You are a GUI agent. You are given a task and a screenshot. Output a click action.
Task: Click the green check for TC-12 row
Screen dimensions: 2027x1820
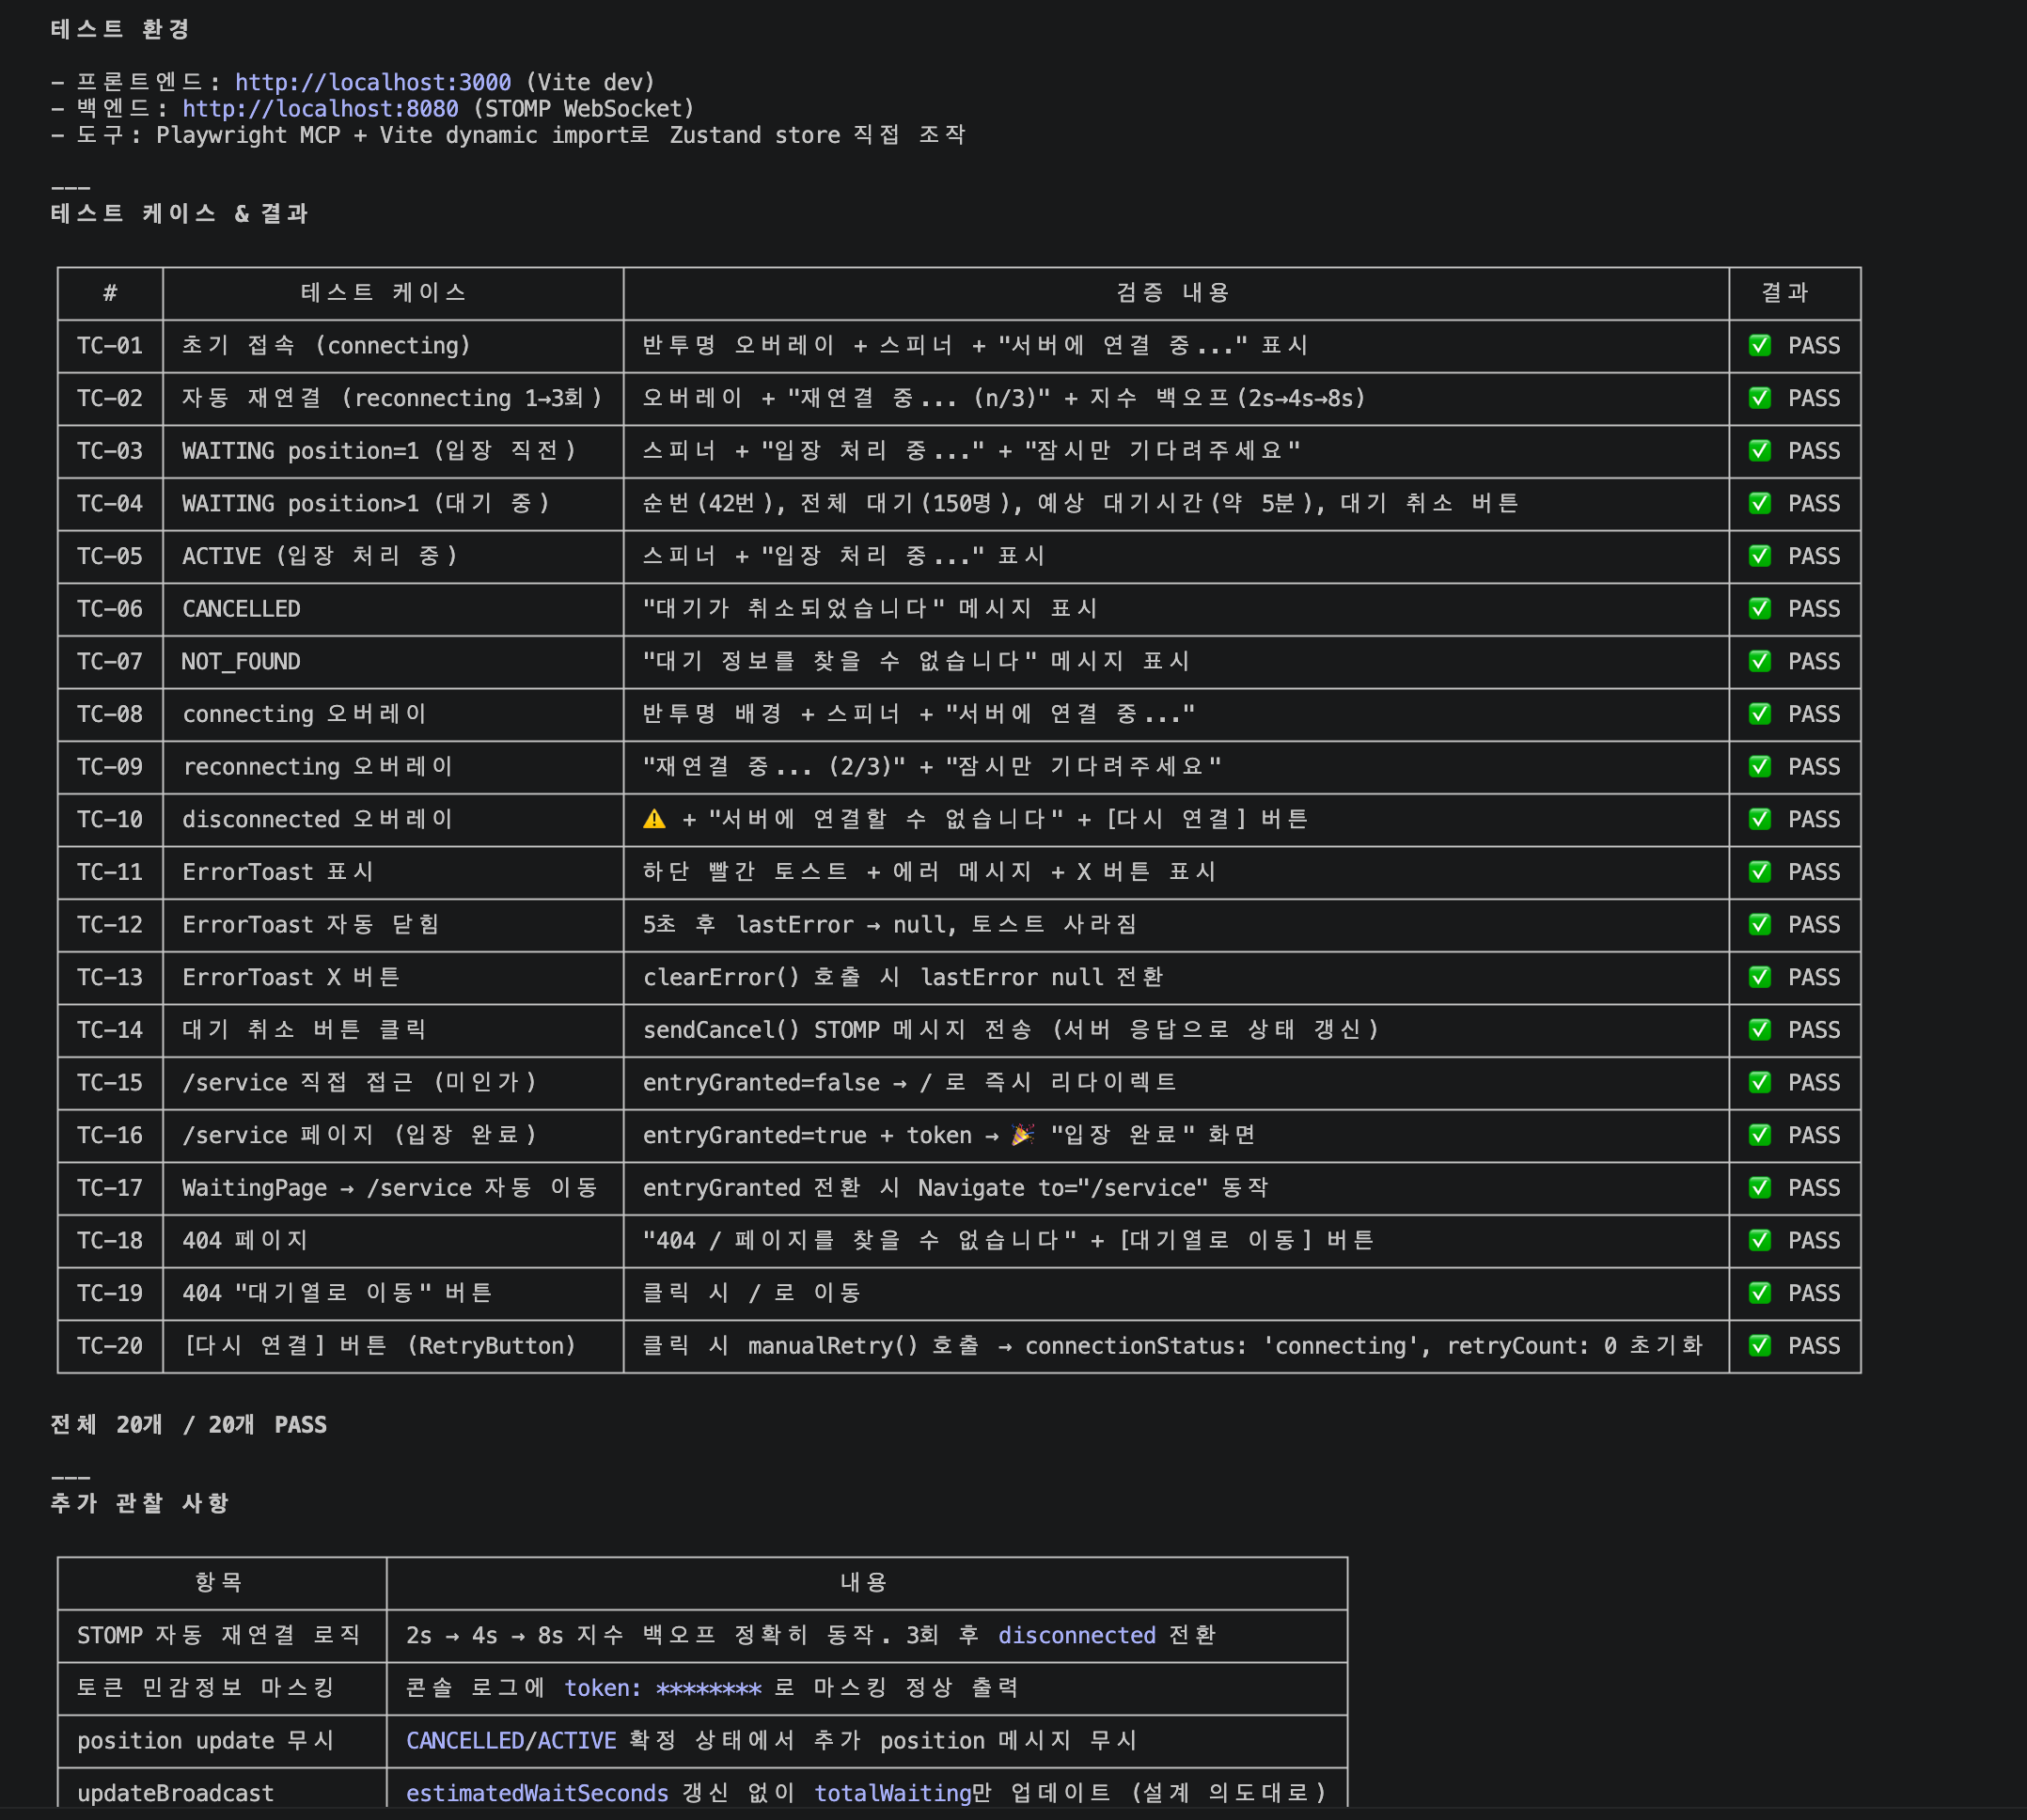pyautogui.click(x=1760, y=925)
